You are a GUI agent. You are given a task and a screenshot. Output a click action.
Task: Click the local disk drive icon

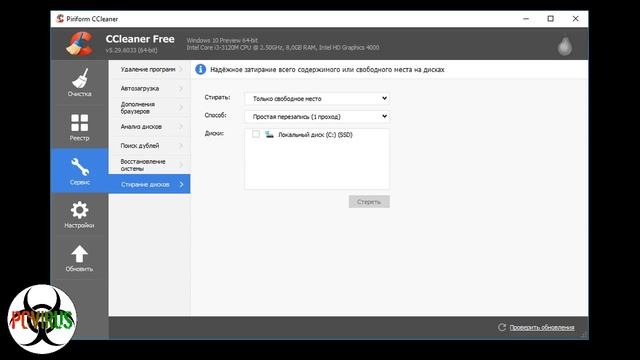[x=269, y=134]
